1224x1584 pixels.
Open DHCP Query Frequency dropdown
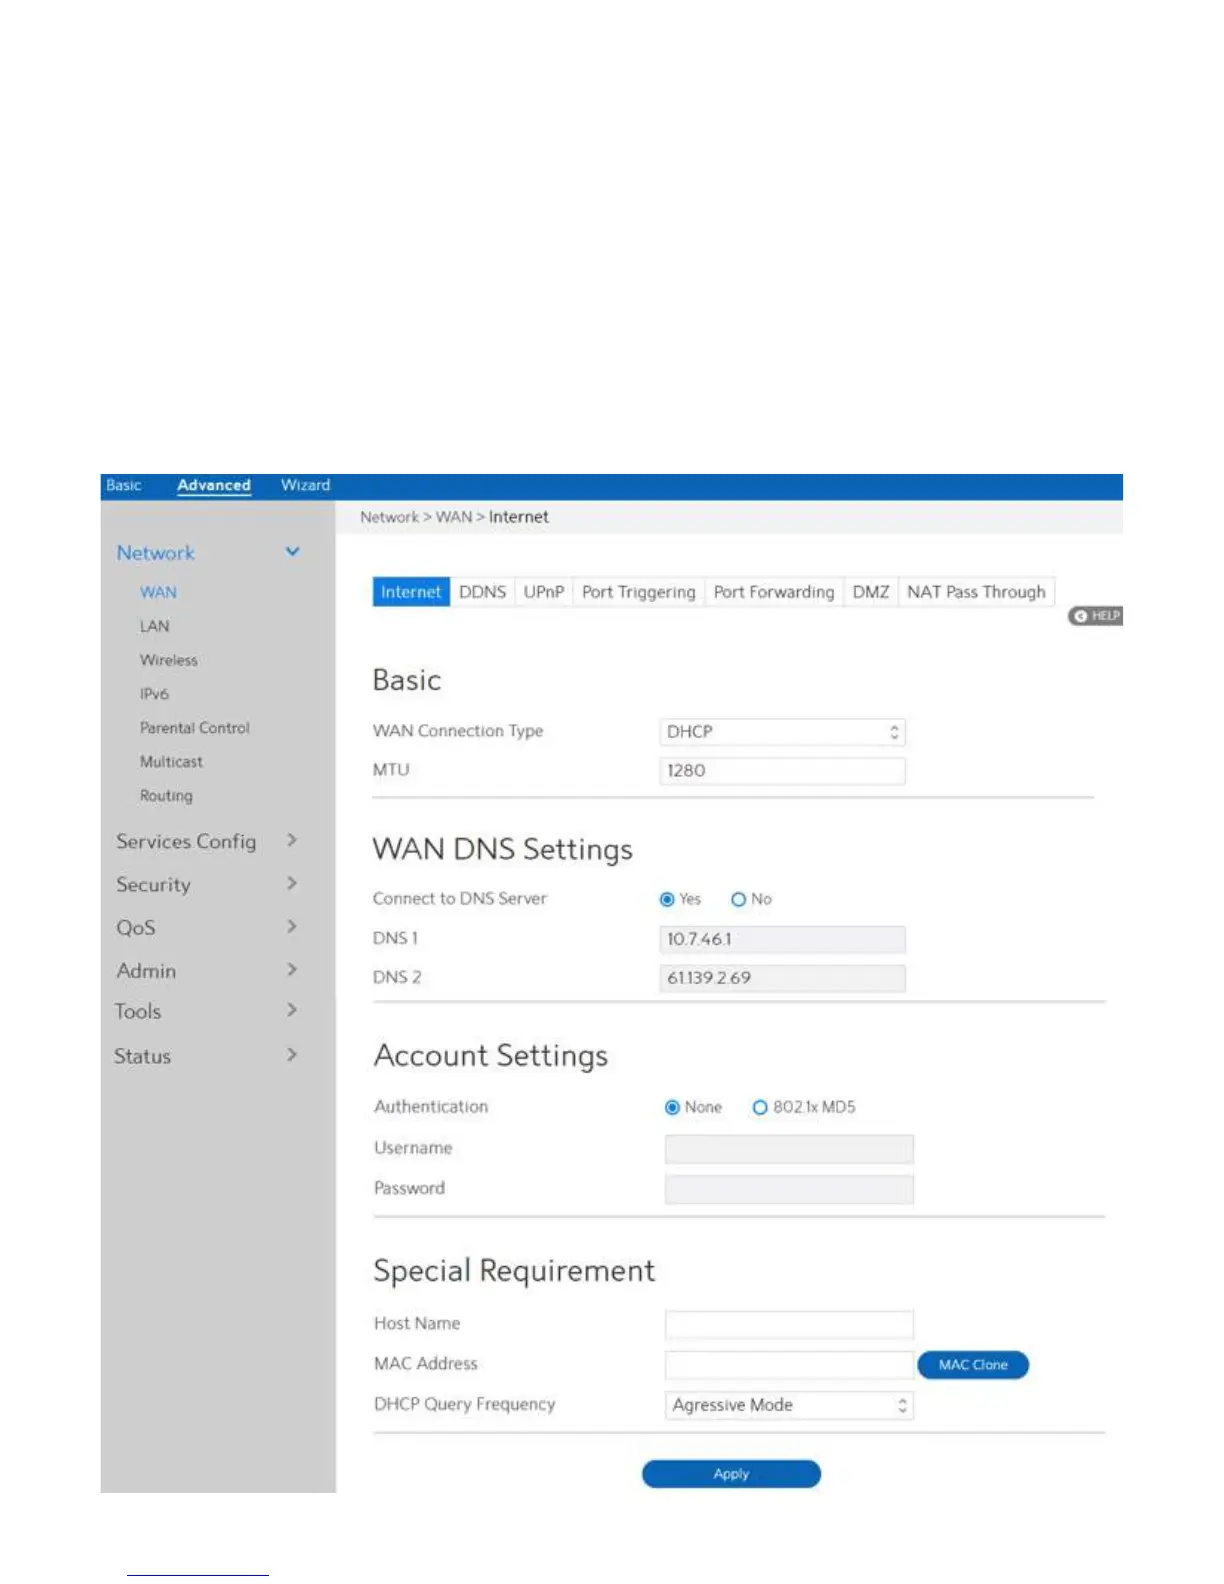click(789, 1405)
